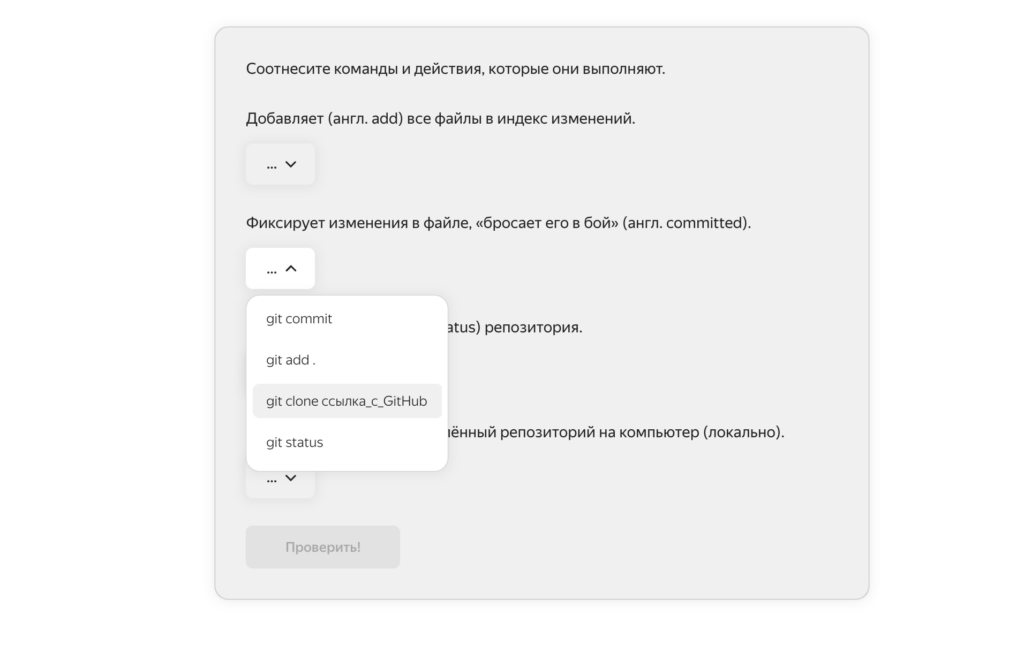
Task: Click the up arrow icon on the open dropdown
Action: click(x=292, y=267)
